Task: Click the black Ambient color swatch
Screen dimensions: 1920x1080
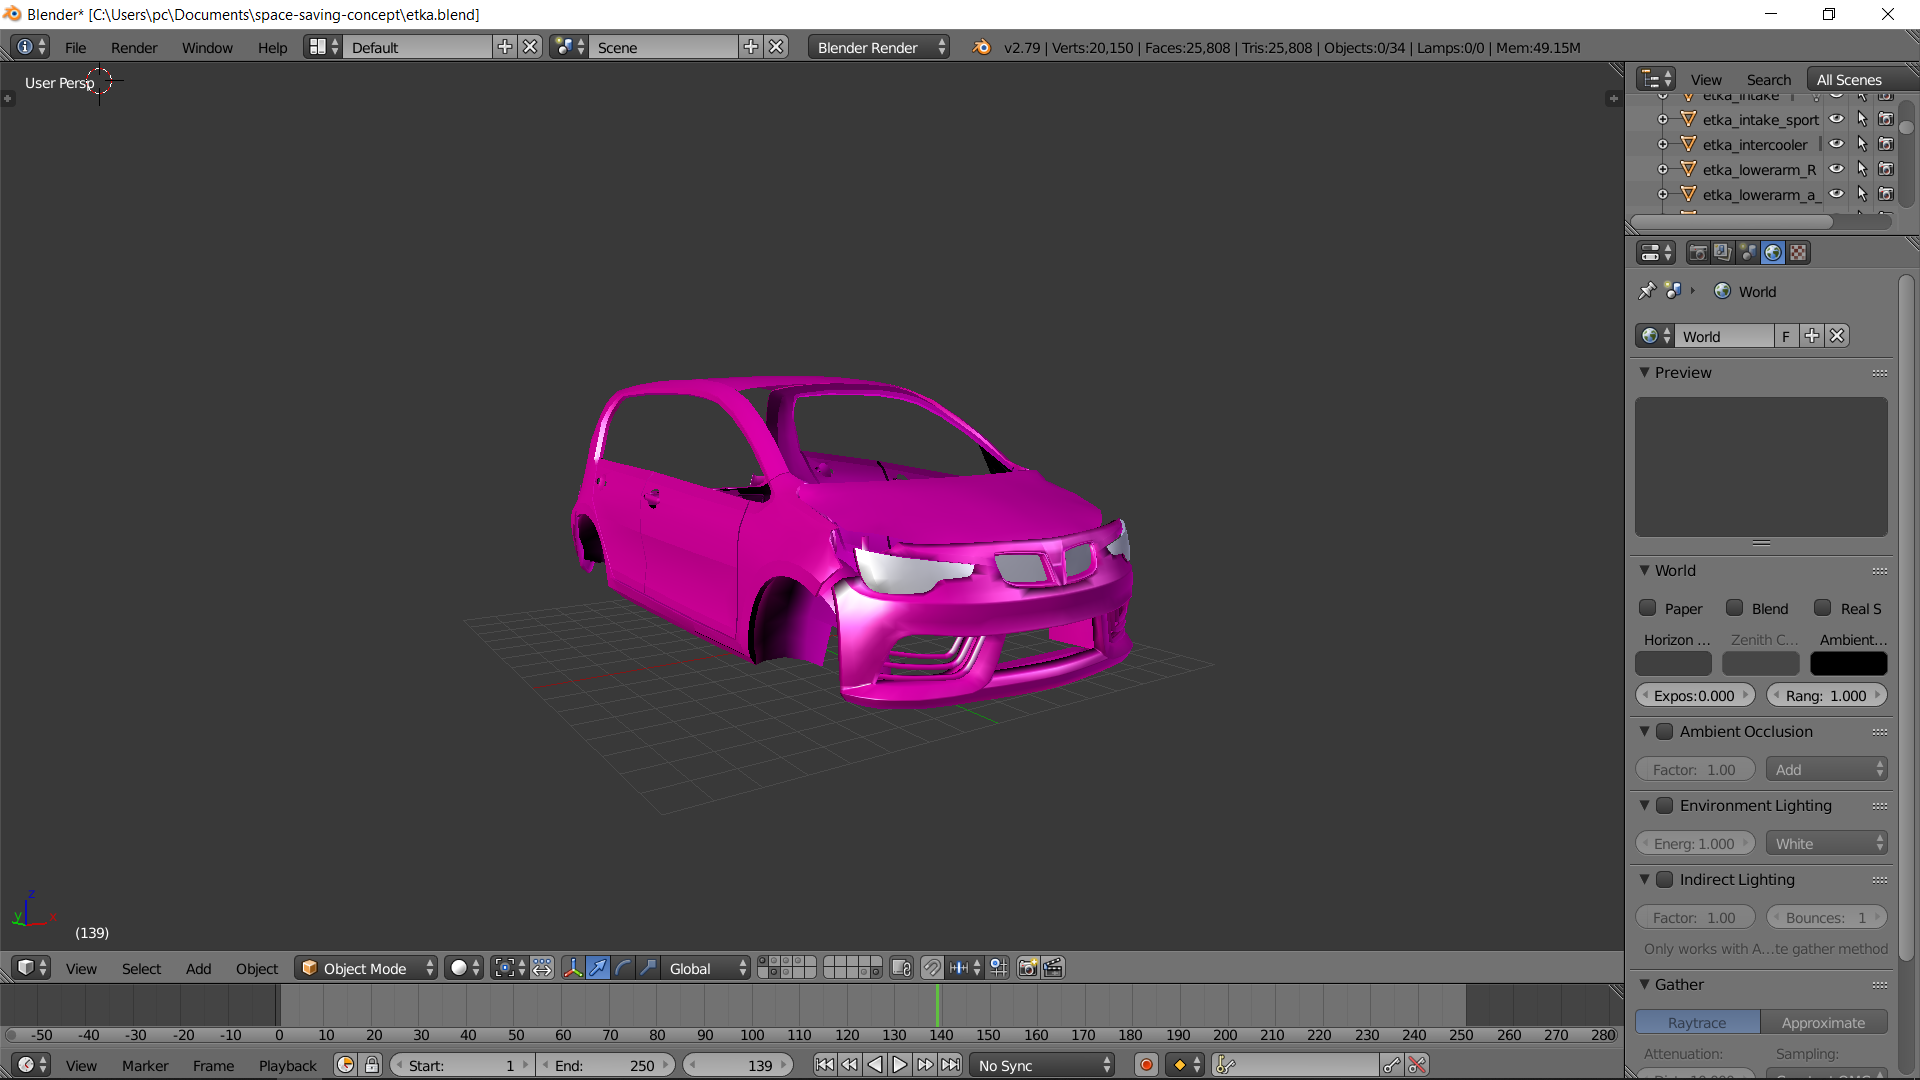Action: pos(1848,664)
